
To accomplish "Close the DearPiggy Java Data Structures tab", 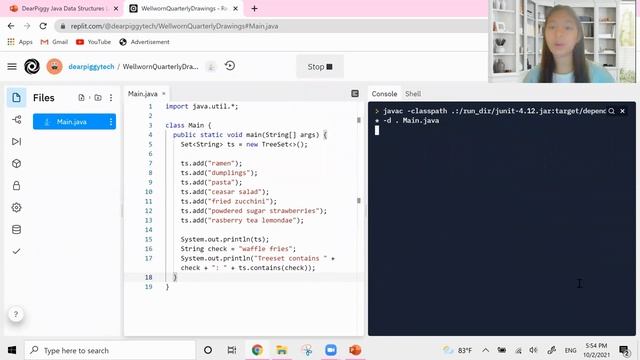I will coord(116,9).
